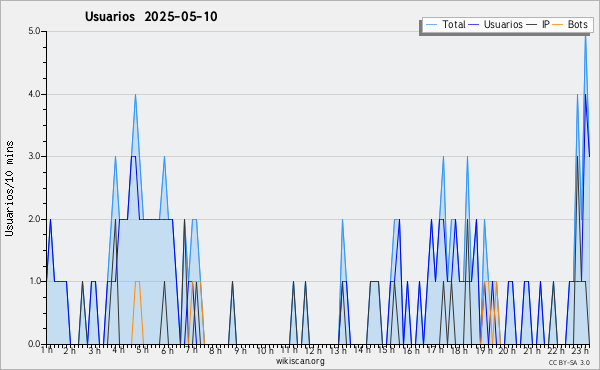This screenshot has width=600, height=370.
Task: Select the 'Total' legend entry
Action: 445,24
